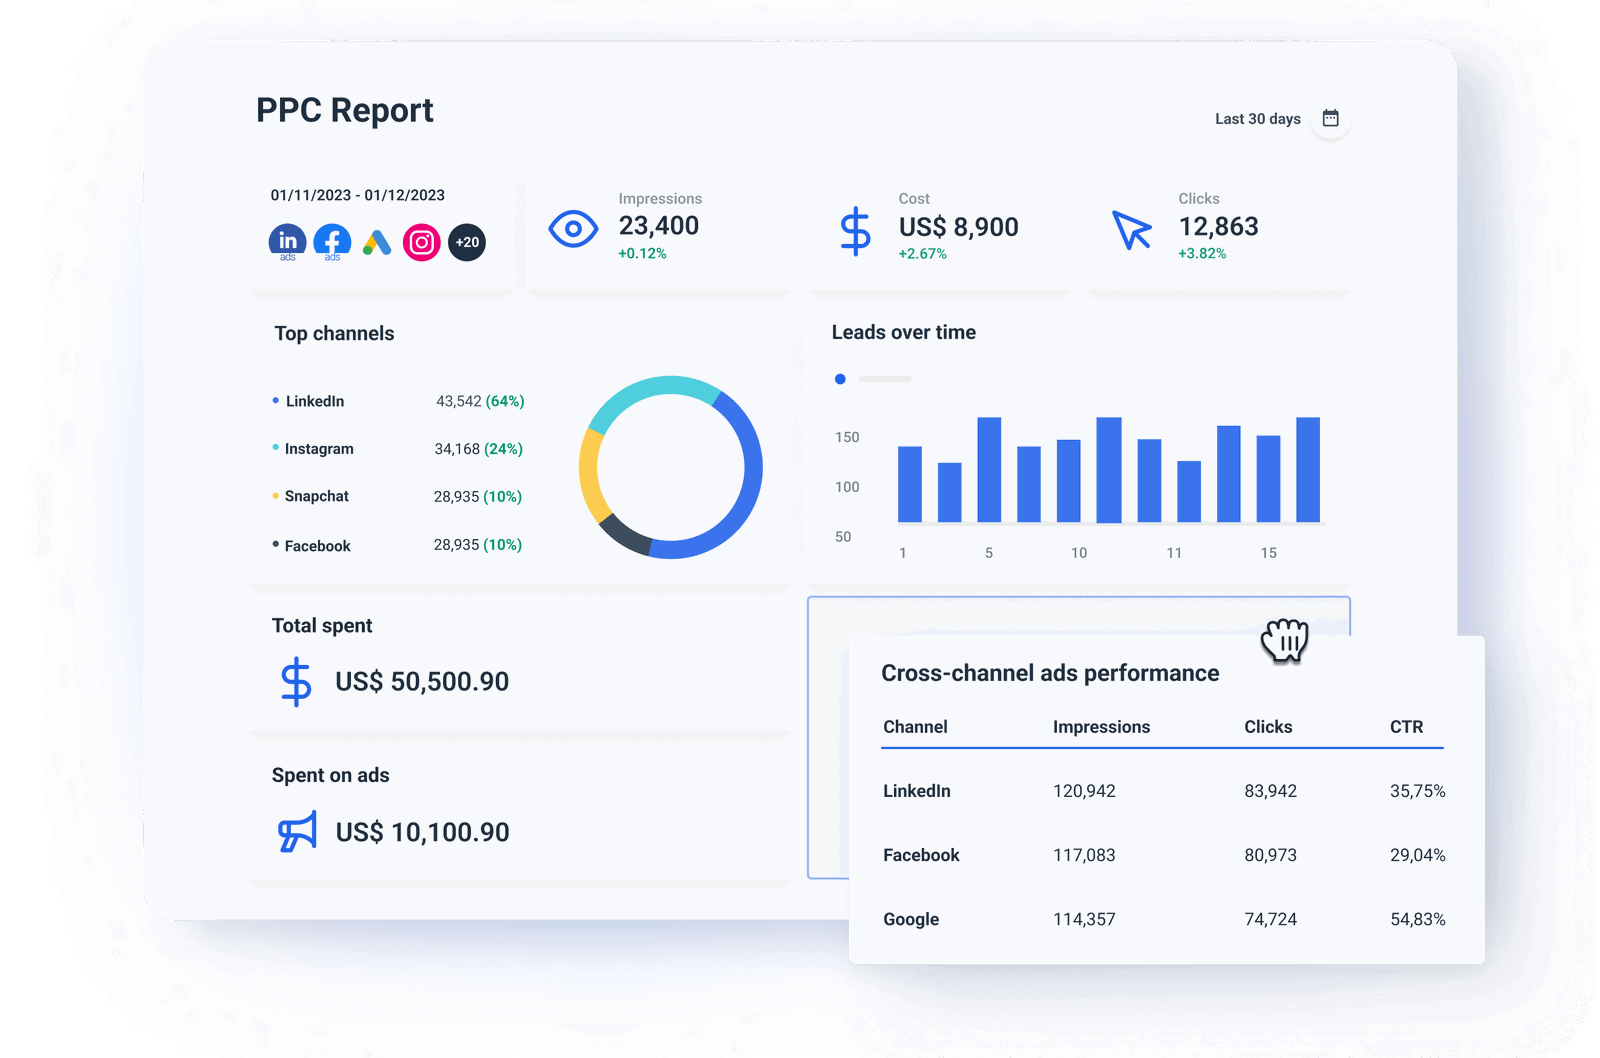Click the dollar icon beside Cost metric
Viewport: 1600px width, 1058px height.
[x=855, y=232]
